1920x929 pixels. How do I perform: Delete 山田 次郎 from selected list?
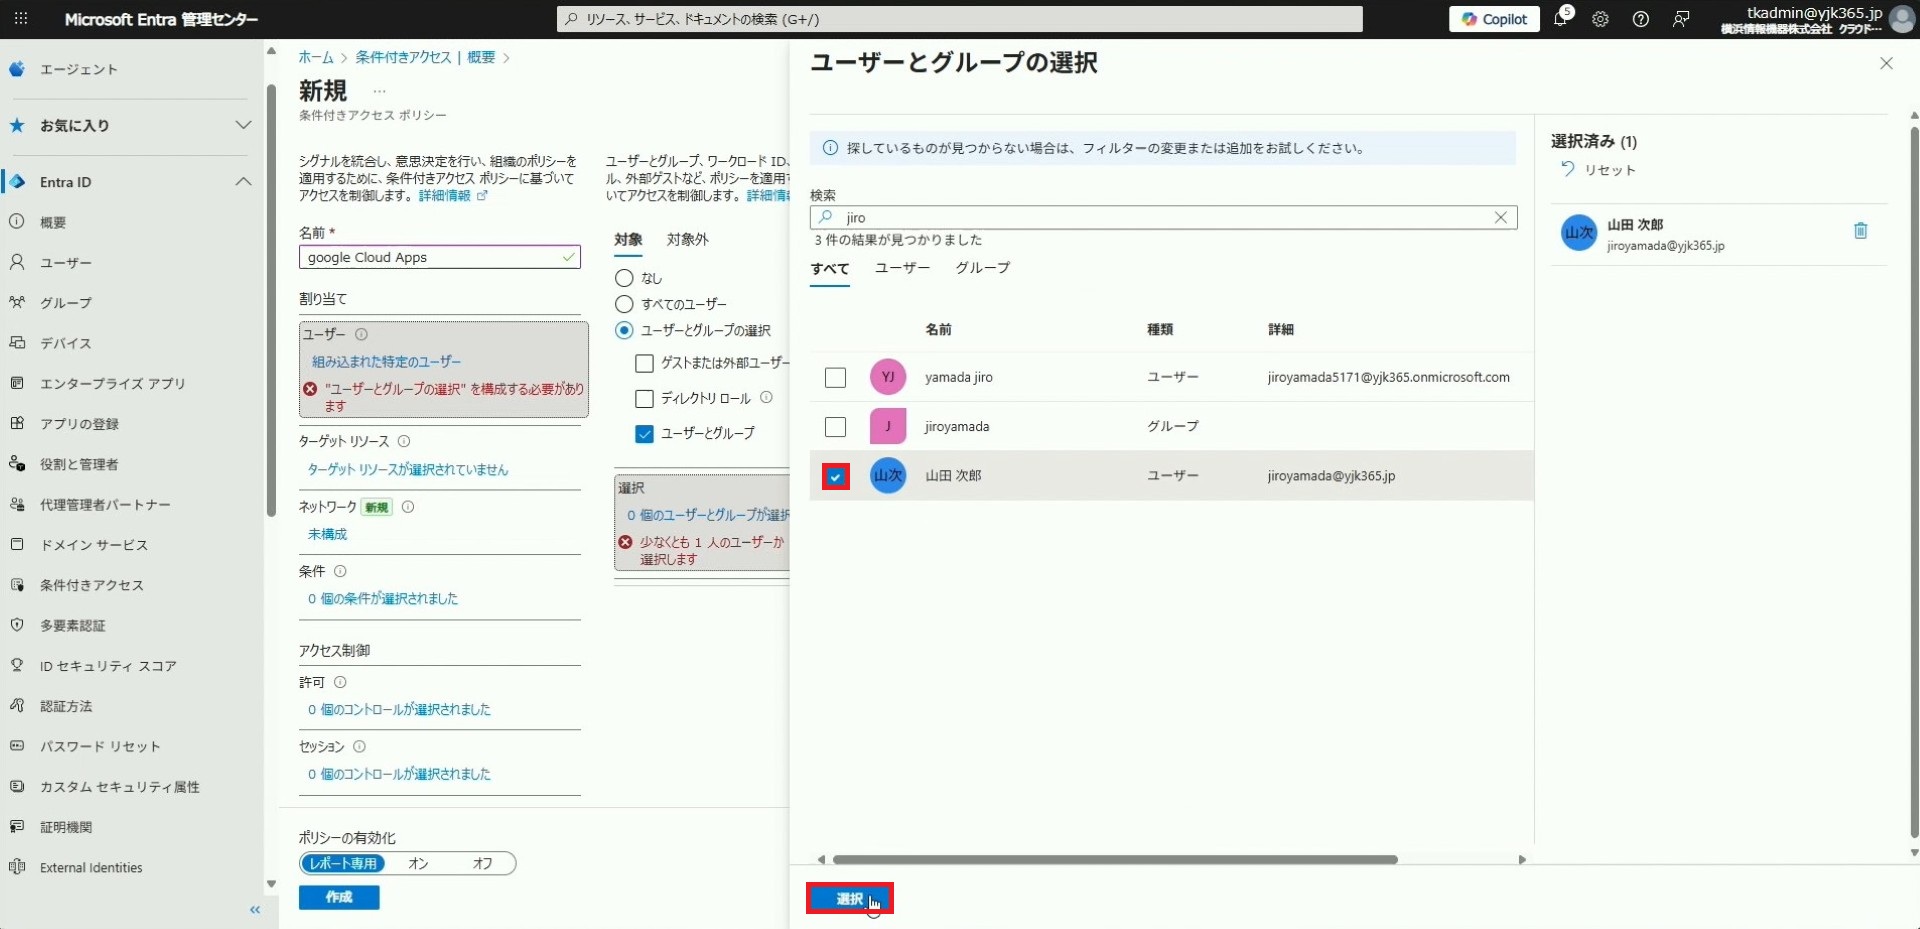1860,231
